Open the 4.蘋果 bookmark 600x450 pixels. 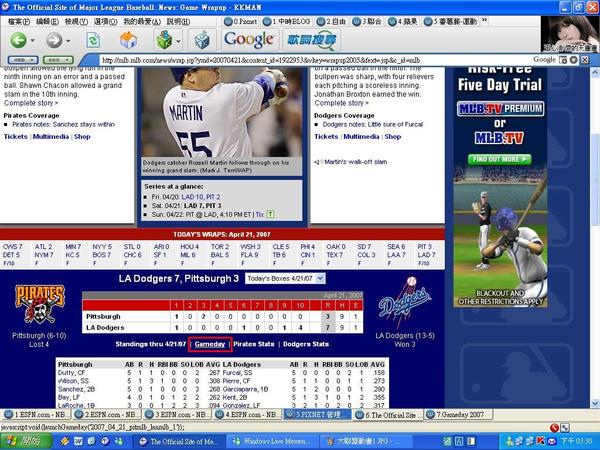tap(403, 21)
